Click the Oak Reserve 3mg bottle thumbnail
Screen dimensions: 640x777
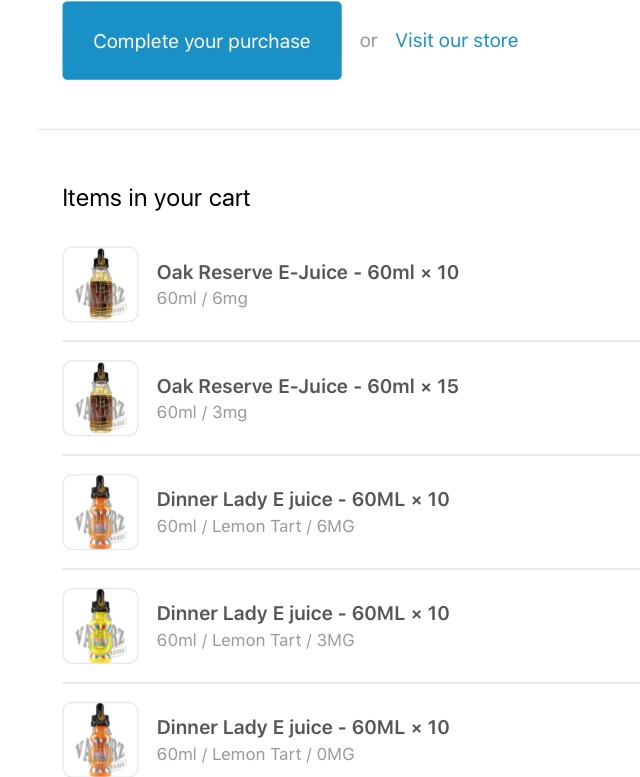coord(100,398)
